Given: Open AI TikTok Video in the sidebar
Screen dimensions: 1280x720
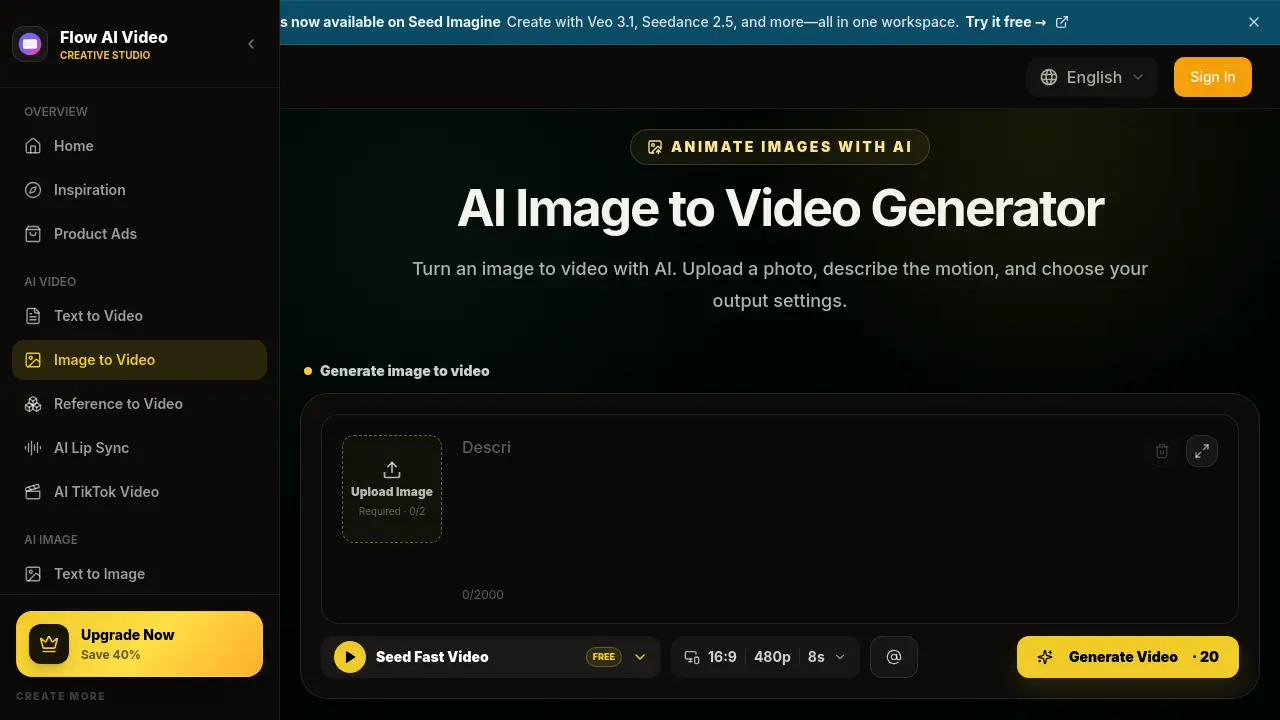Looking at the screenshot, I should 139,492.
